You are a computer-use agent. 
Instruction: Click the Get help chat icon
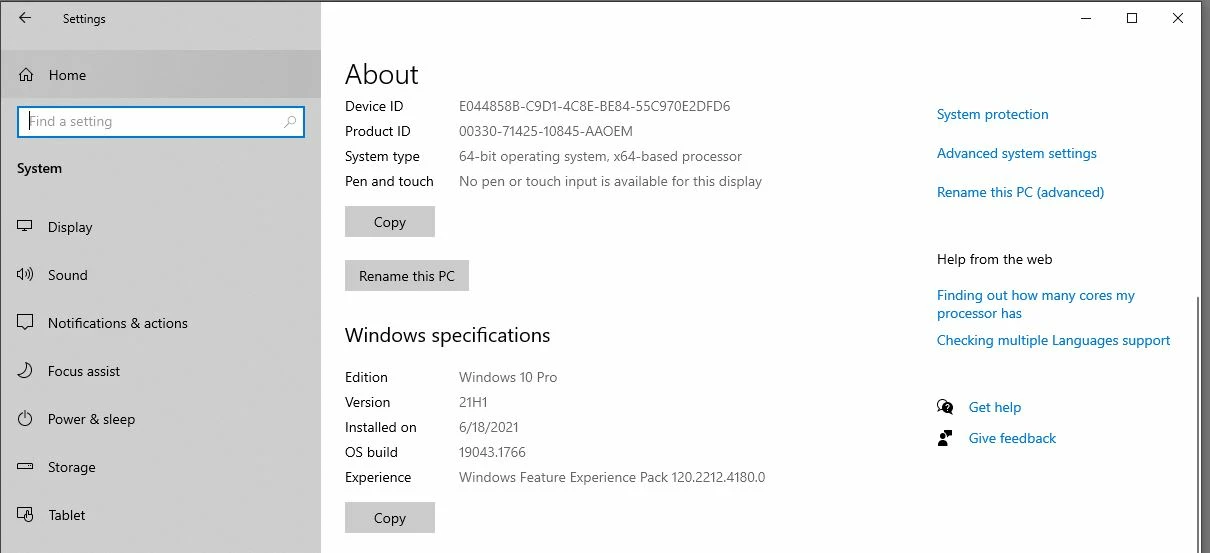945,407
